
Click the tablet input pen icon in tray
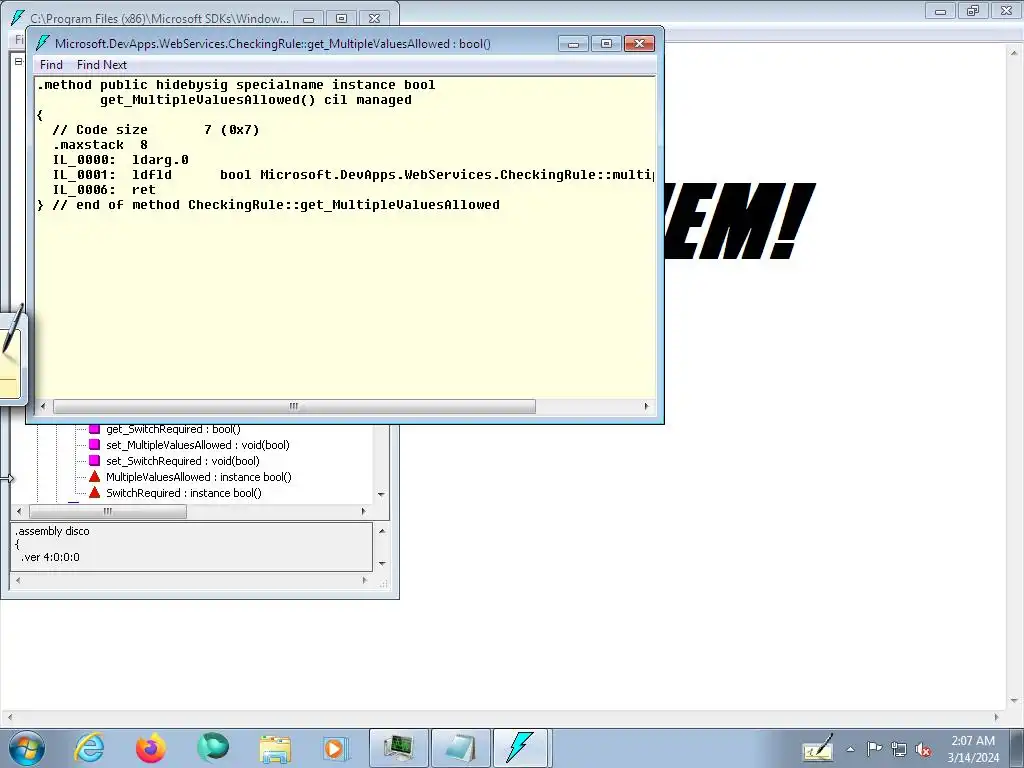pos(818,748)
